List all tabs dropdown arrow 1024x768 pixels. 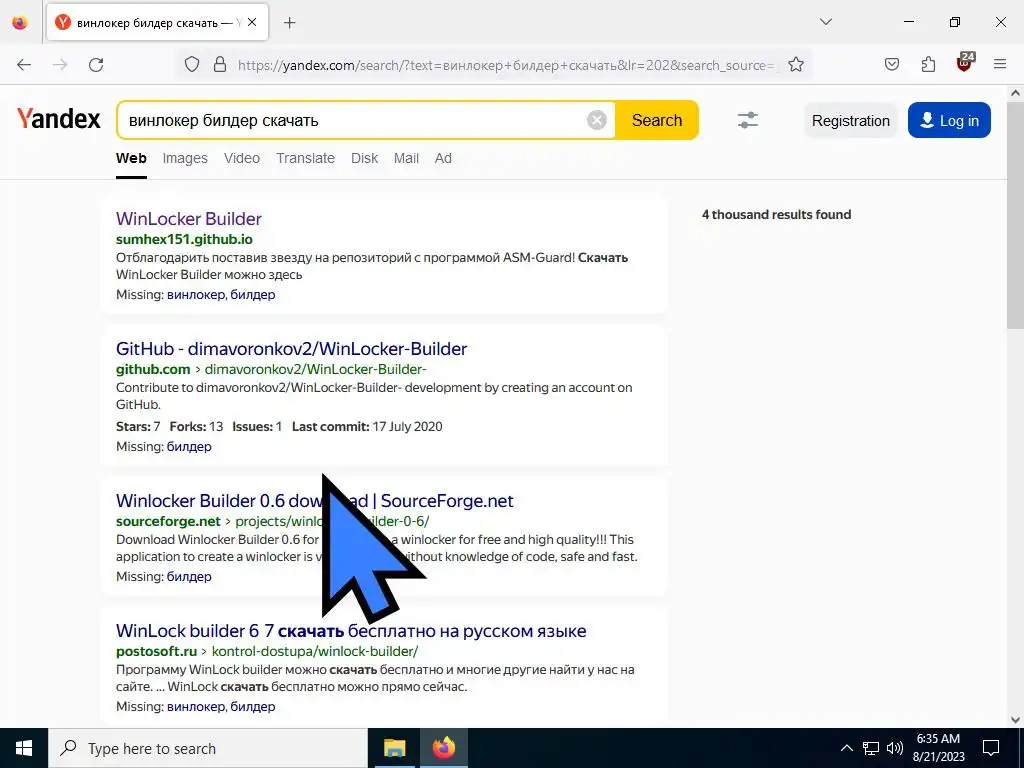pos(826,22)
